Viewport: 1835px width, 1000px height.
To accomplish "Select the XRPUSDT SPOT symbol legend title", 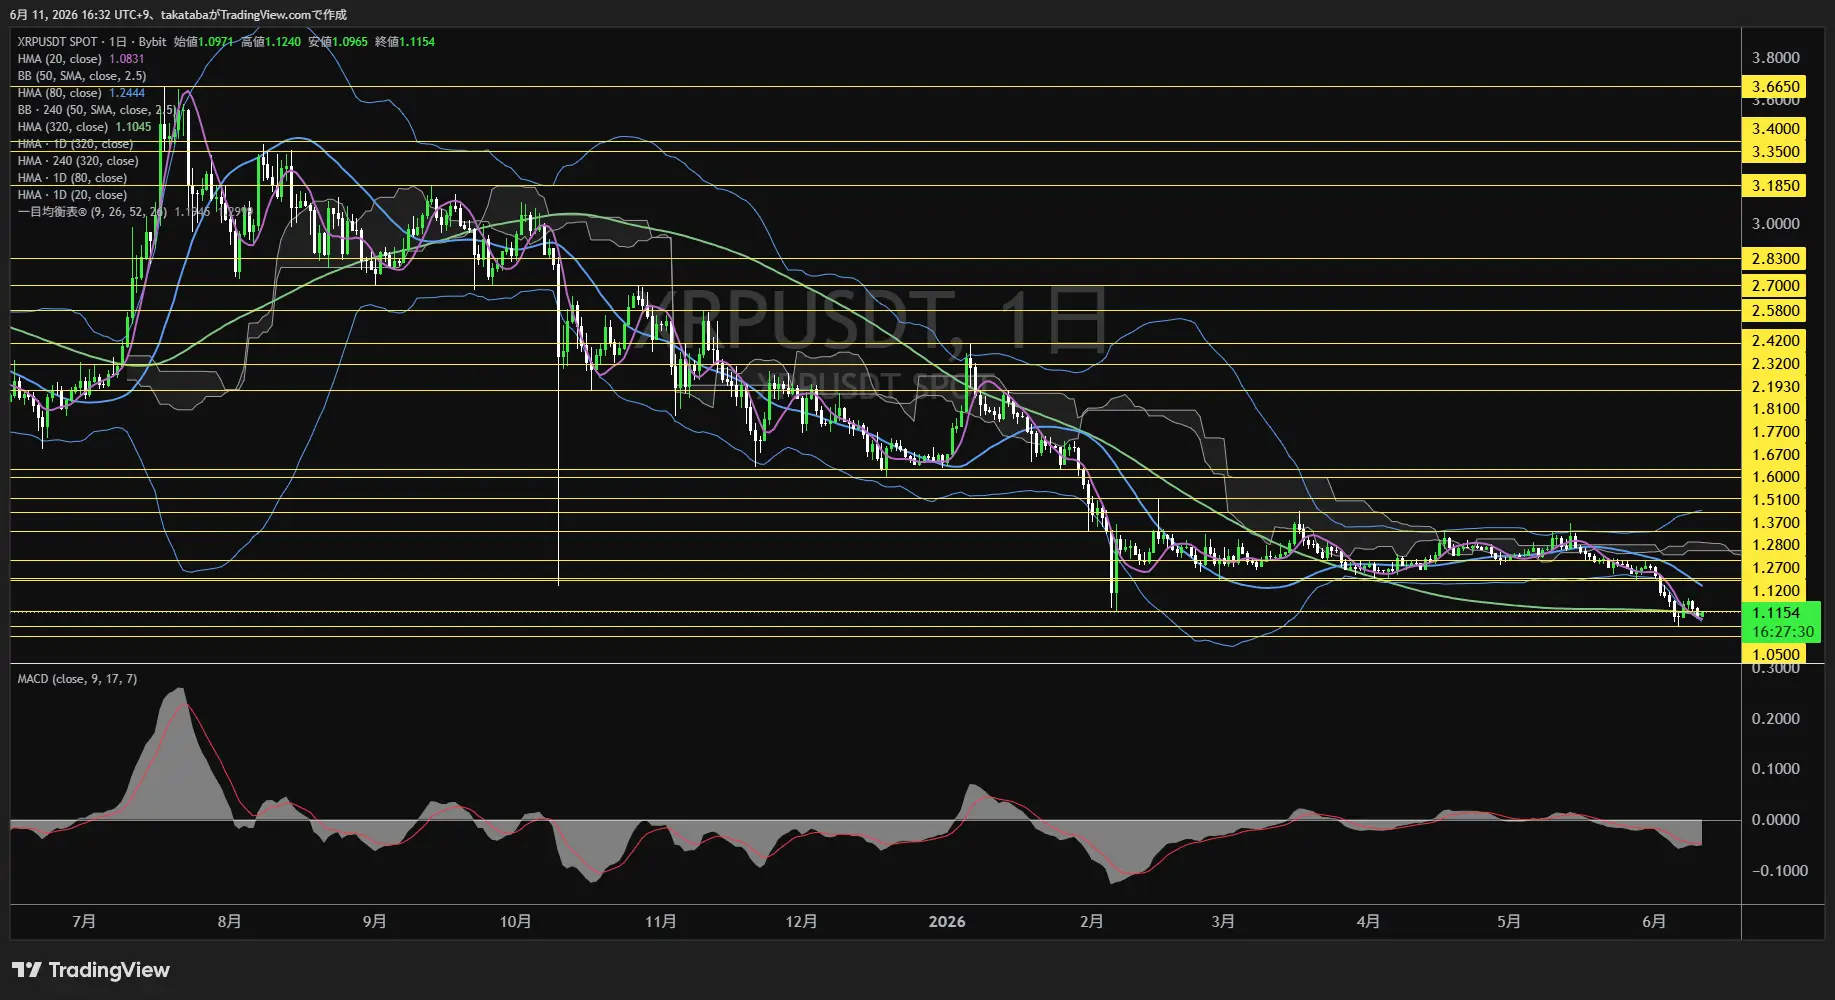I will tap(92, 42).
